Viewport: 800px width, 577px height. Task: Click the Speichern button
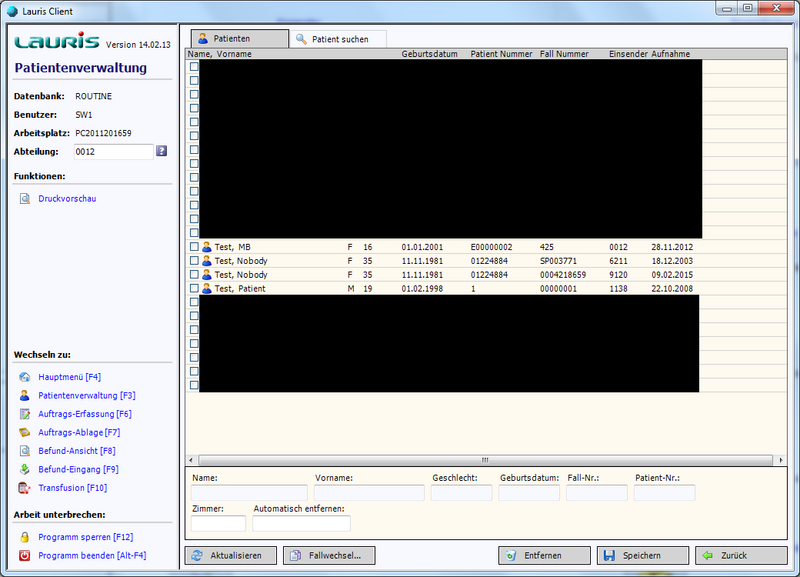(x=642, y=555)
